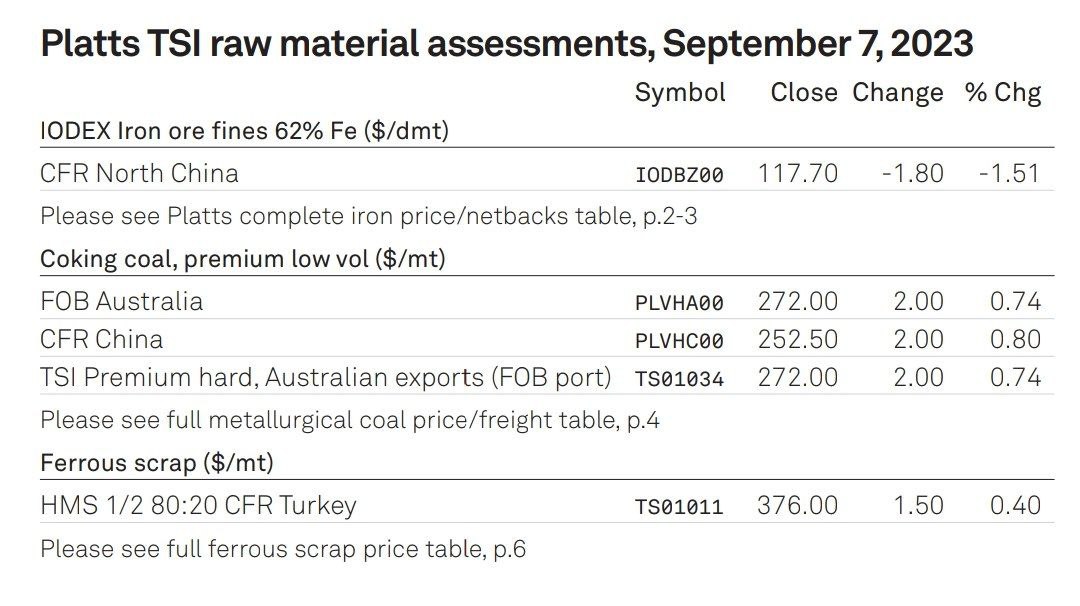The width and height of the screenshot is (1080, 606).
Task: Click the IODBZ00 symbol code
Action: 679,175
